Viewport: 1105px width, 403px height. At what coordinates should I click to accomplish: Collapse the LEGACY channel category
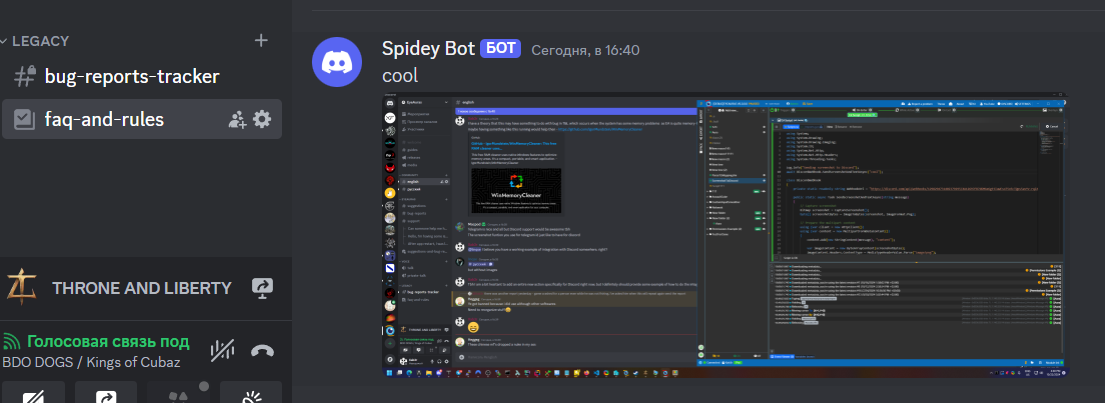click(40, 41)
